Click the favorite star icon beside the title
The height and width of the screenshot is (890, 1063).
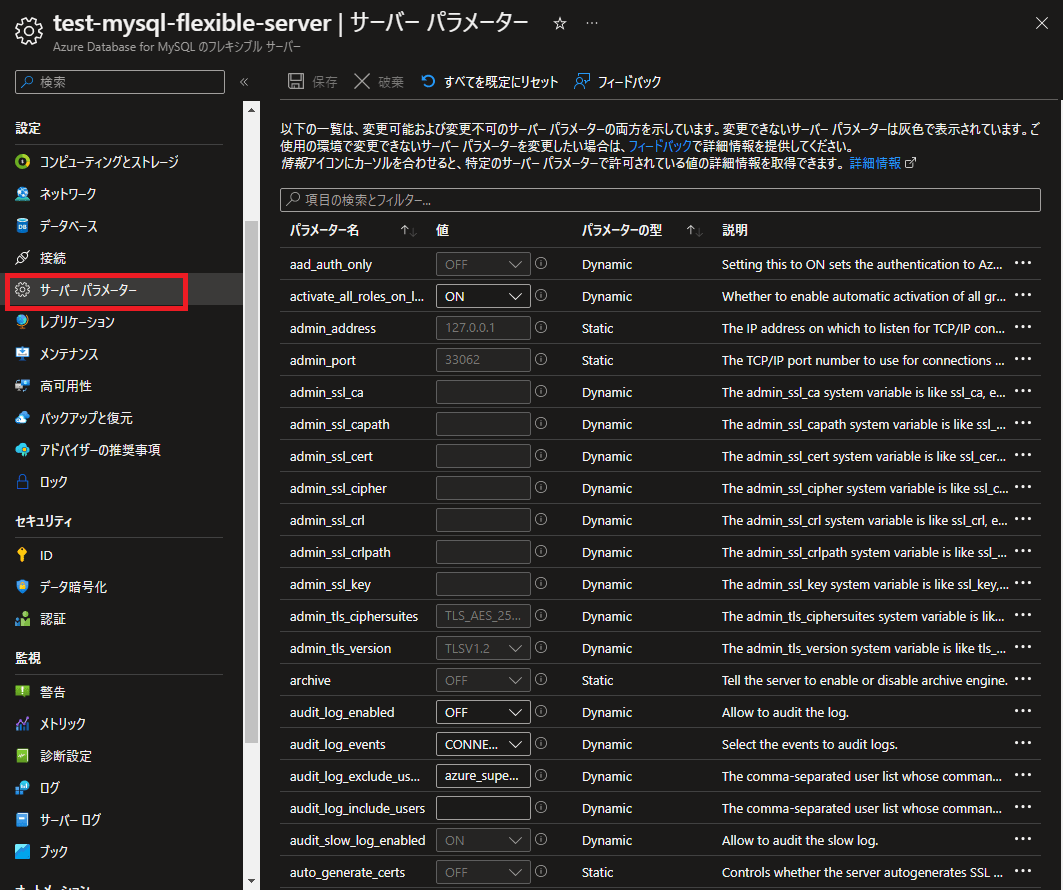pos(559,24)
